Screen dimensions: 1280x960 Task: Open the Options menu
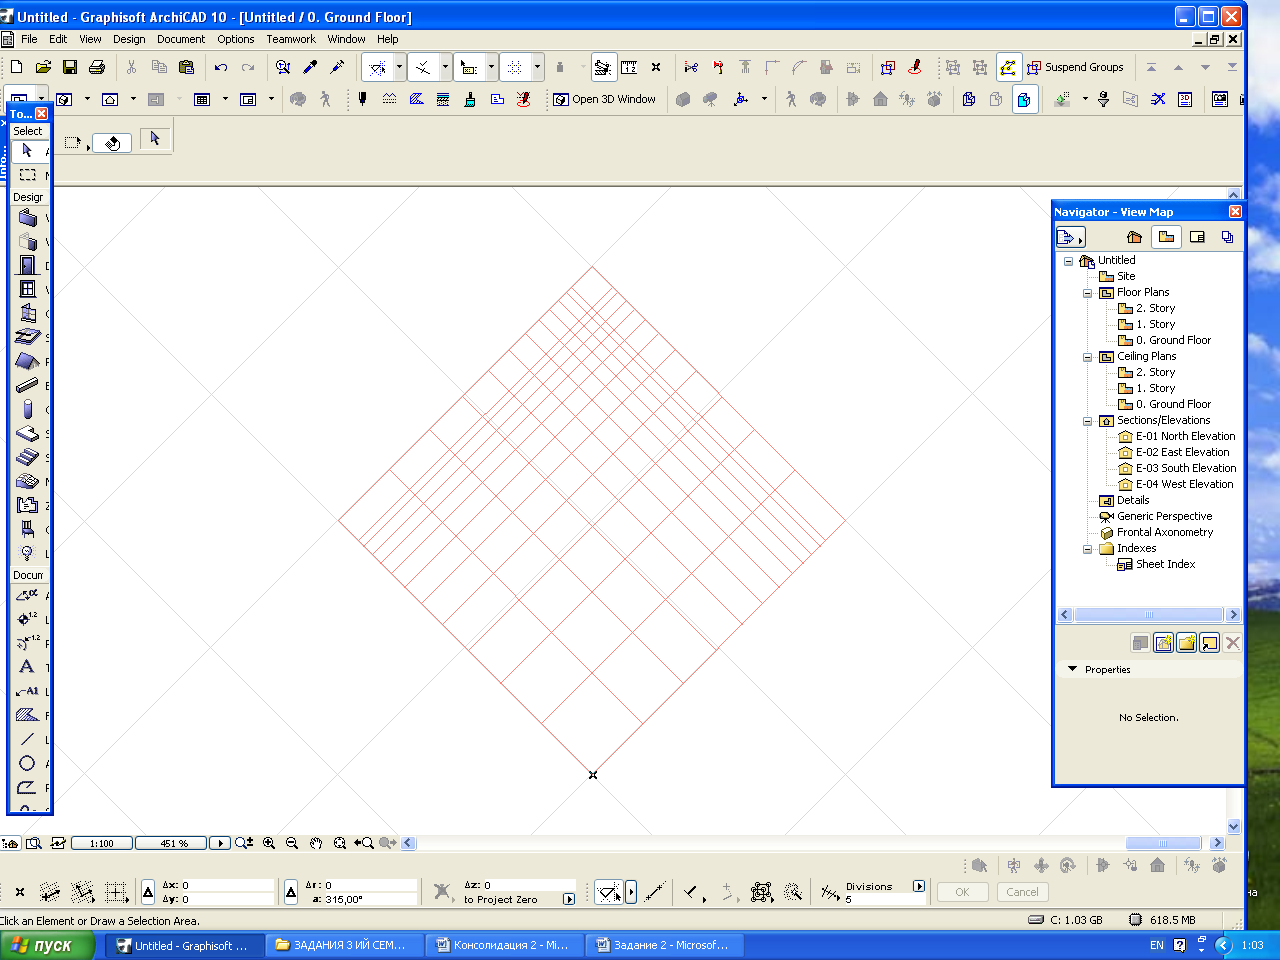coord(236,39)
